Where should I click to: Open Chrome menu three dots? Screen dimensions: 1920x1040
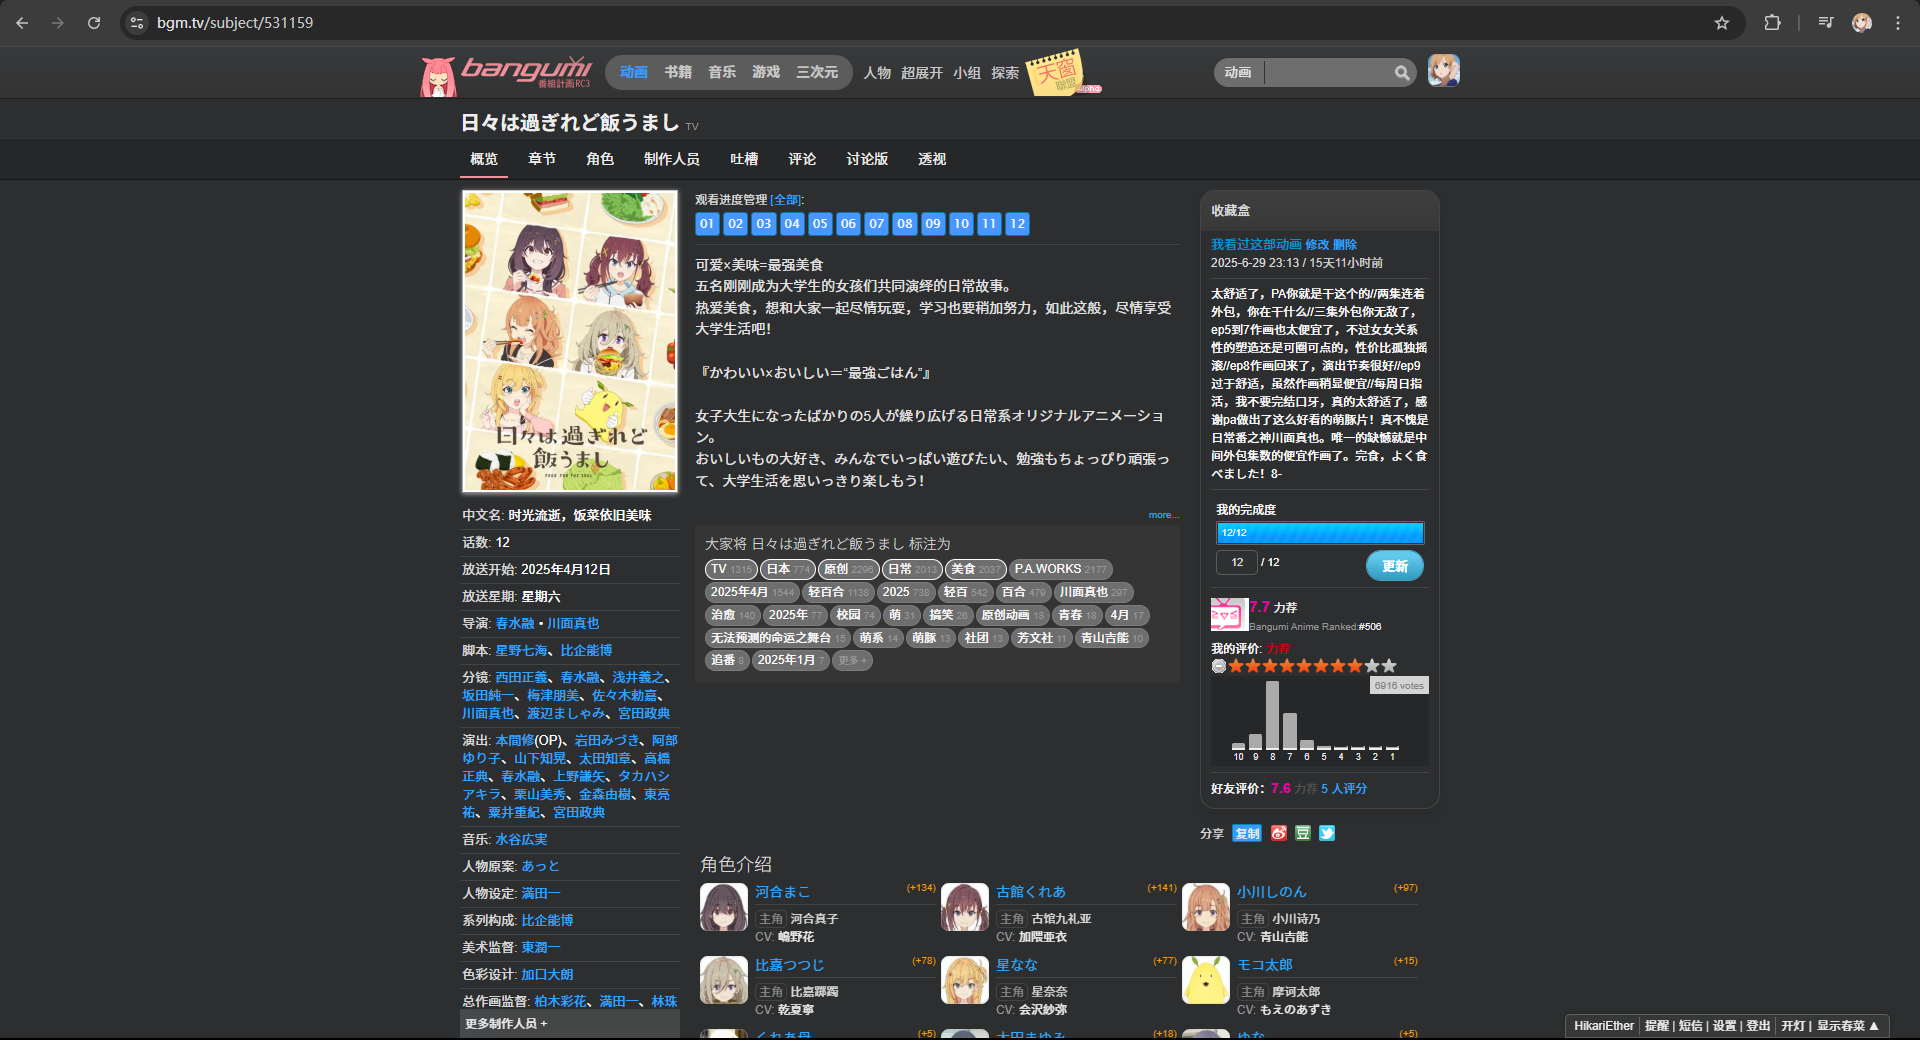coord(1898,22)
